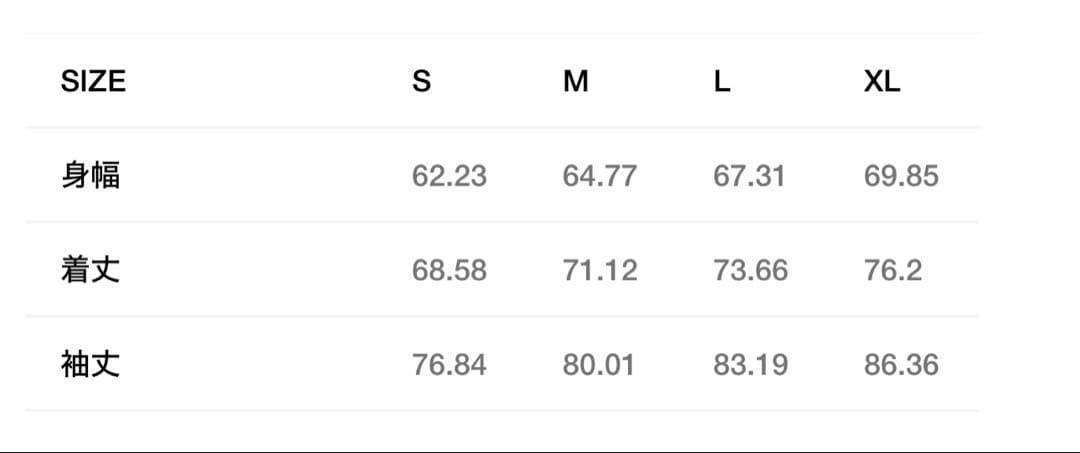This screenshot has width=1080, height=453.
Task: Click the 71.12 length value
Action: click(599, 270)
